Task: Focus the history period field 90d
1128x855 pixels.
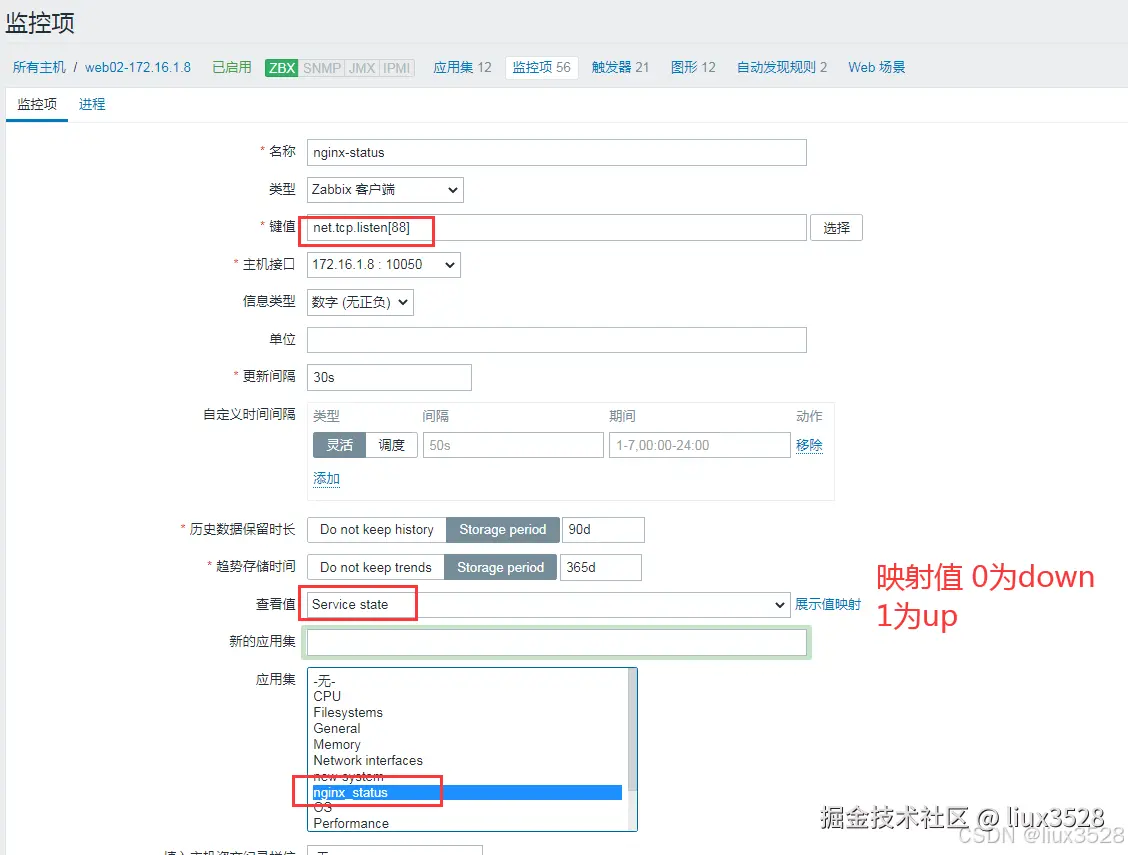Action: tap(603, 530)
